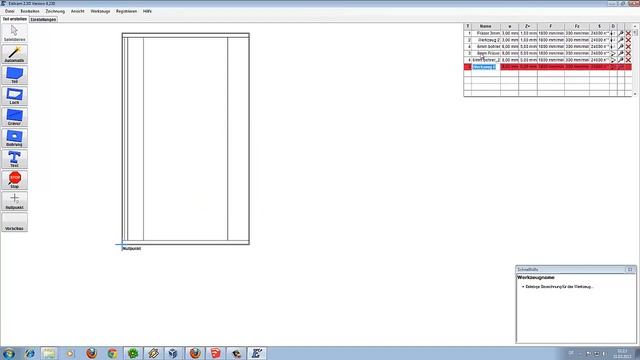The height and width of the screenshot is (360, 640).
Task: Open Google Chrome from the taskbar
Action: (112, 353)
